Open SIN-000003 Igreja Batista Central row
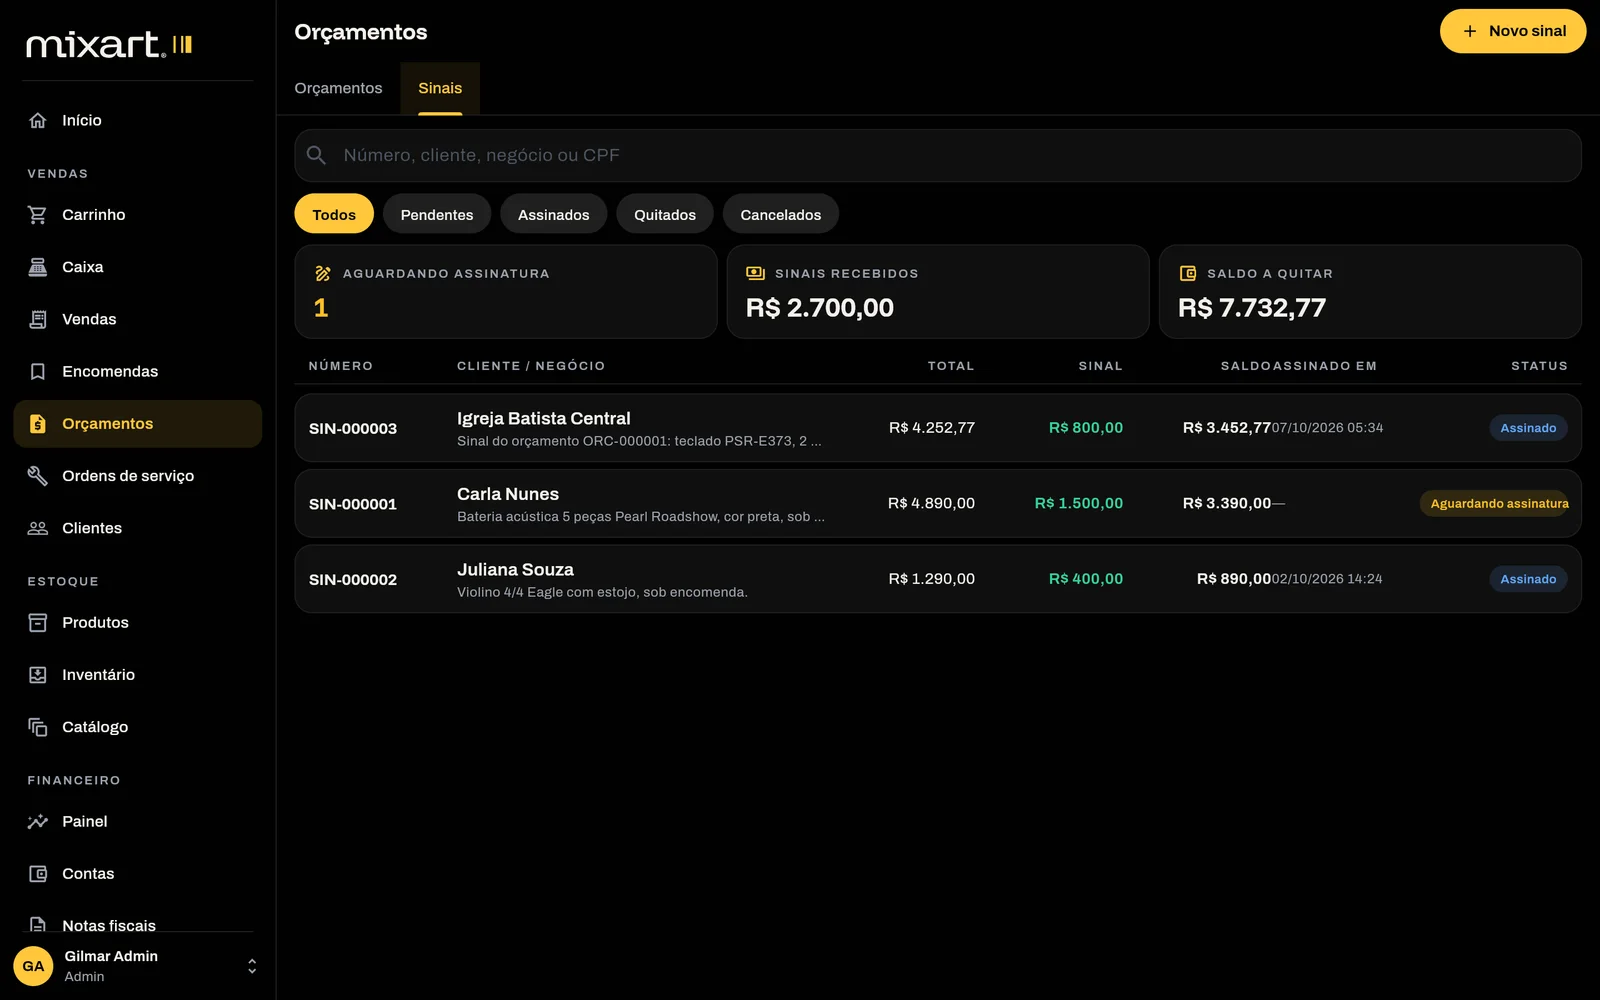Screen dimensions: 1600x1000 pyautogui.click(x=938, y=428)
